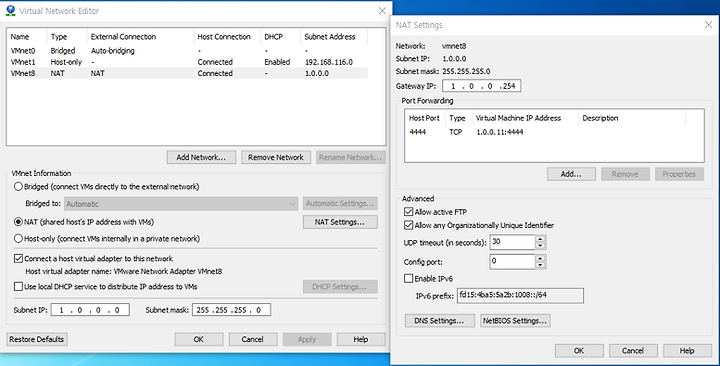Select the Host-only radio button
The image size is (720, 366).
[18, 238]
